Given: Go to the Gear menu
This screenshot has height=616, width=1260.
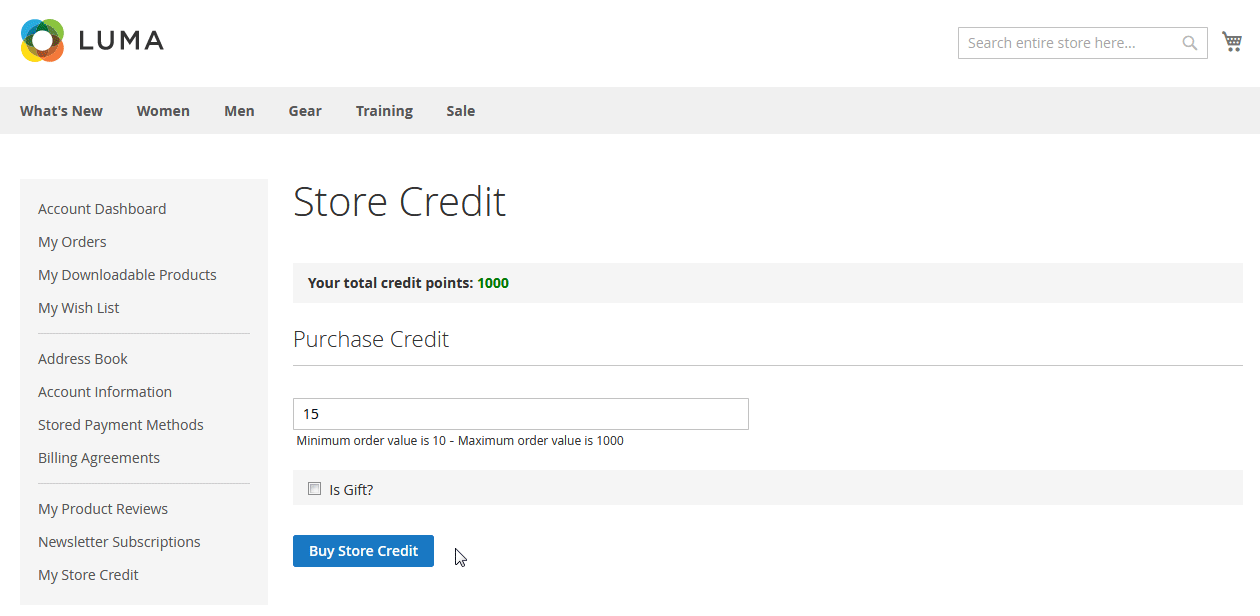Looking at the screenshot, I should pos(305,111).
